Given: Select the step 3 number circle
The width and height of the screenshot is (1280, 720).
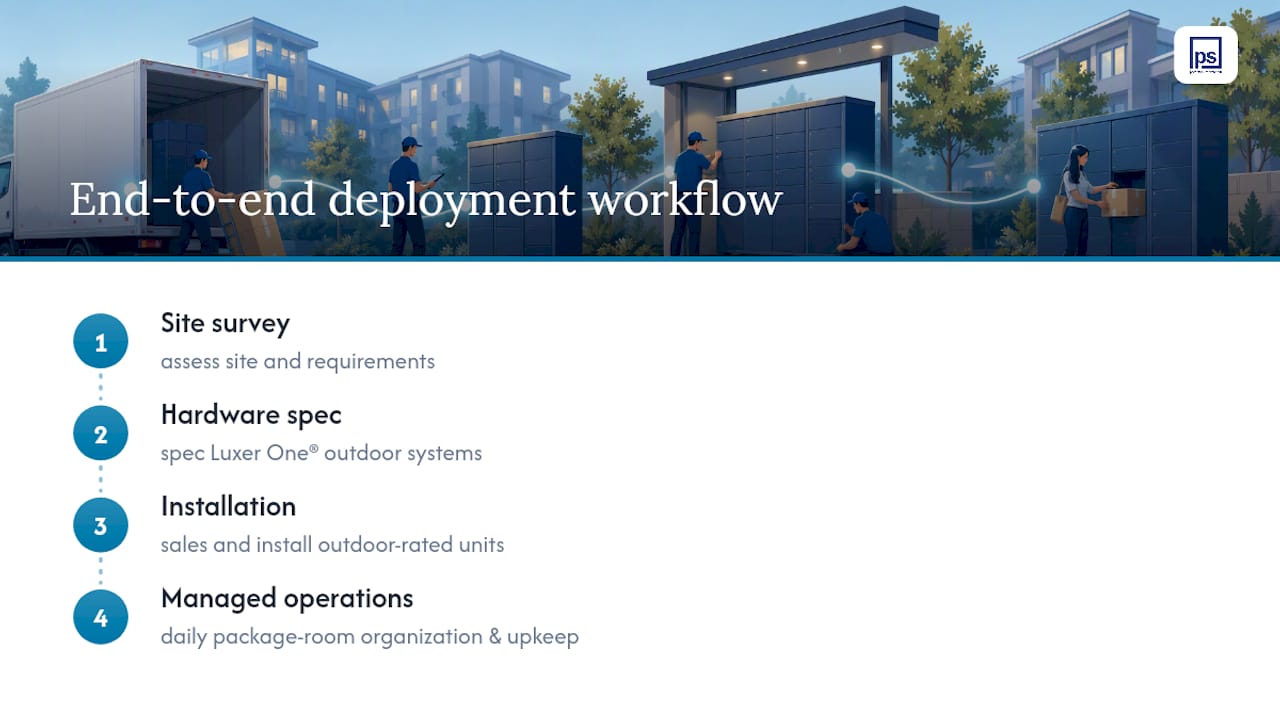Looking at the screenshot, I should (x=101, y=526).
